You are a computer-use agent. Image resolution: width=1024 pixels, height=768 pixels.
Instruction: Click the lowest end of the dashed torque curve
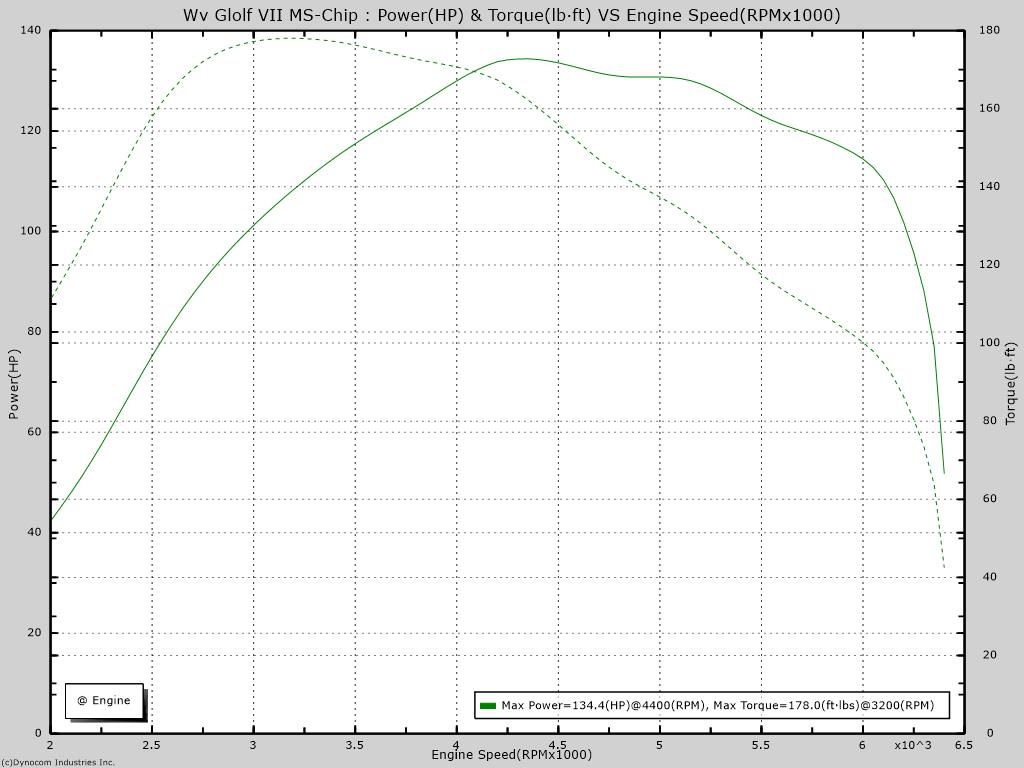(x=944, y=568)
